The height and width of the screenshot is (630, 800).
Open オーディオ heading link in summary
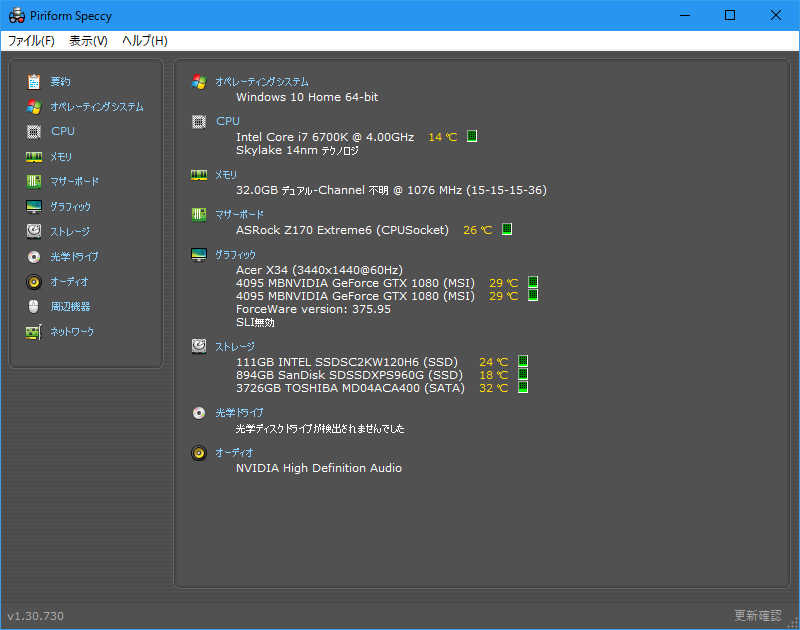coord(234,452)
